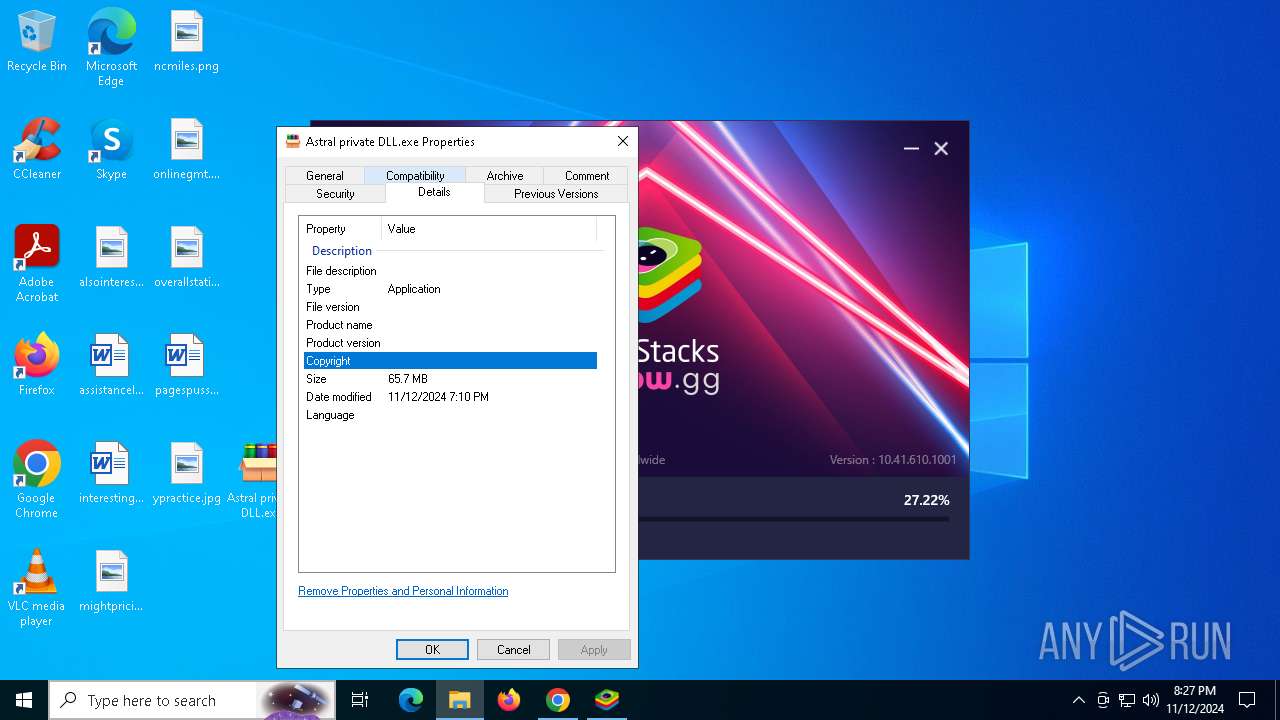
Task: Open Firefox from the taskbar
Action: 509,700
